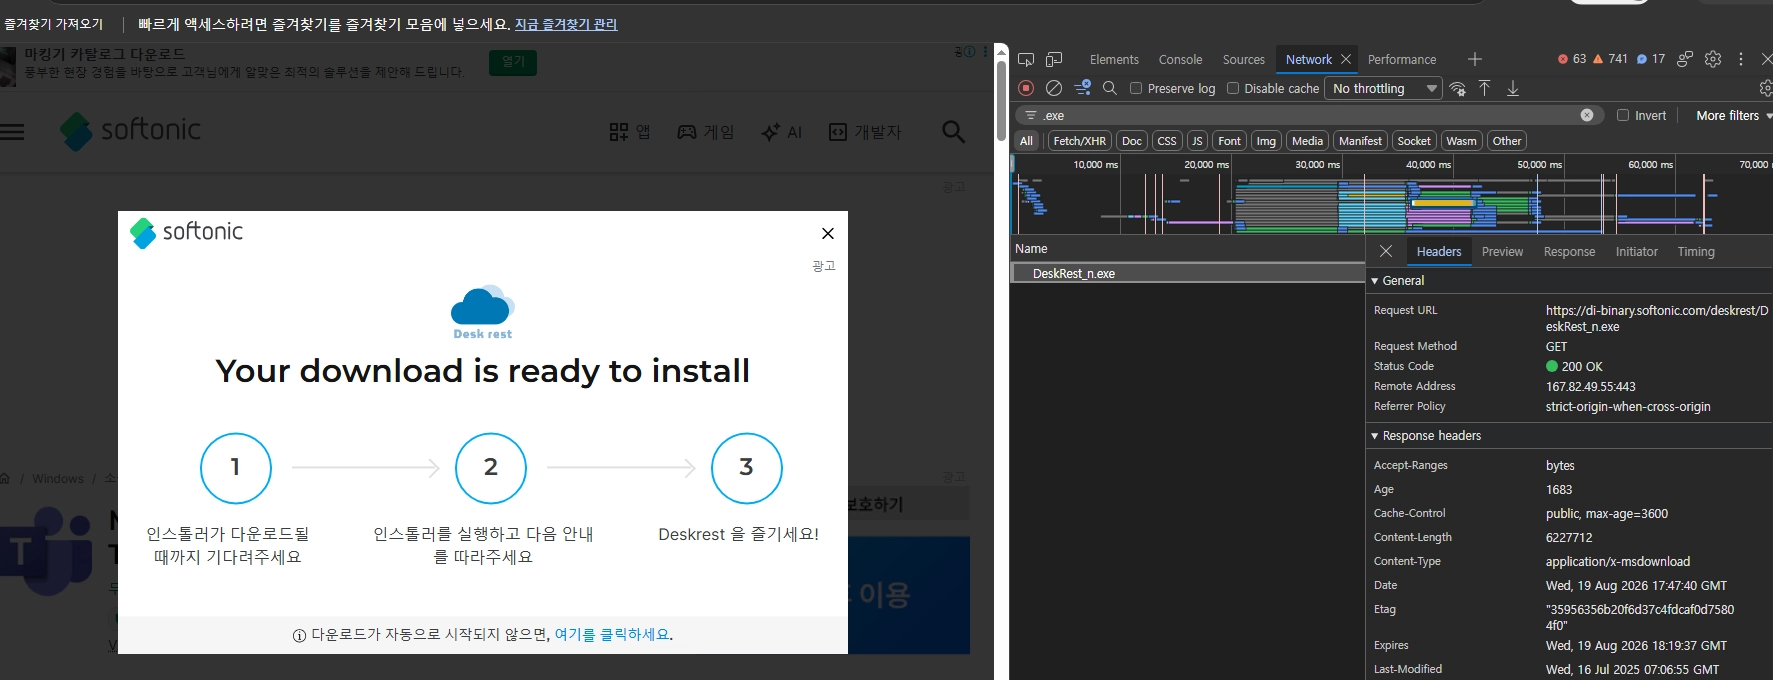Click the import HAR upload arrow

point(1485,88)
